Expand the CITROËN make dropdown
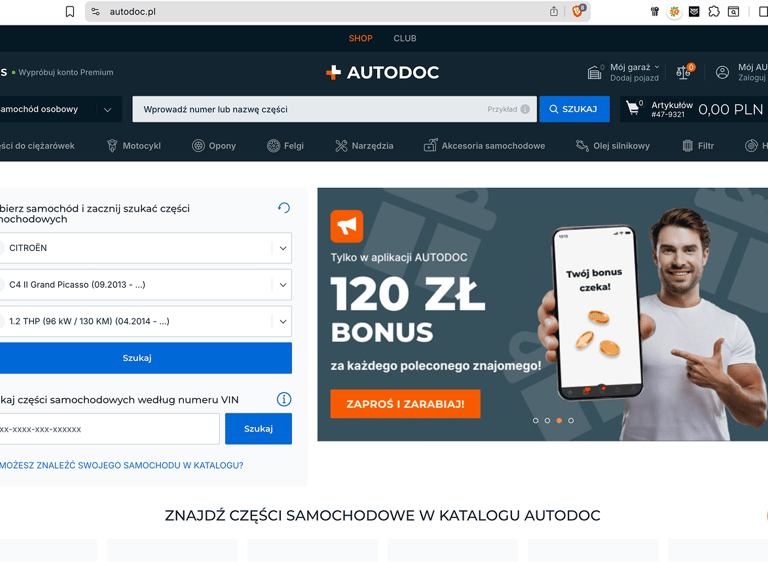 click(x=145, y=248)
